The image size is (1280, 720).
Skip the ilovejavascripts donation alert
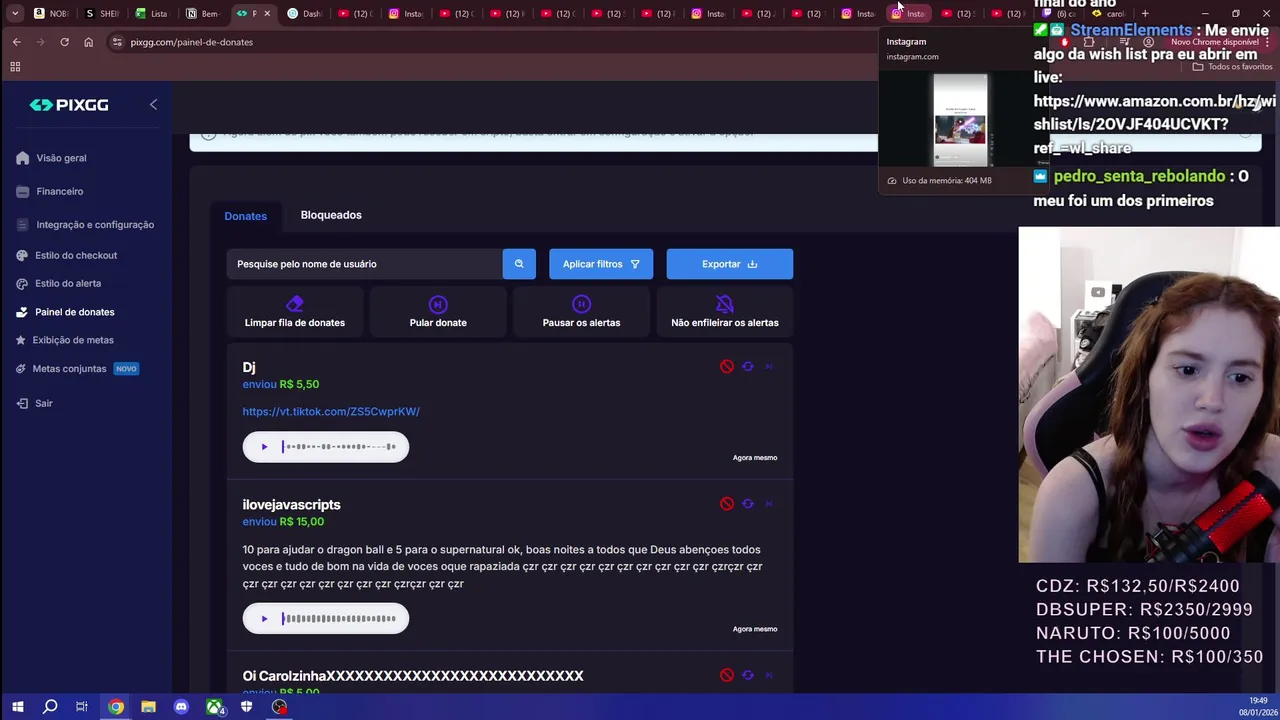[x=769, y=504]
